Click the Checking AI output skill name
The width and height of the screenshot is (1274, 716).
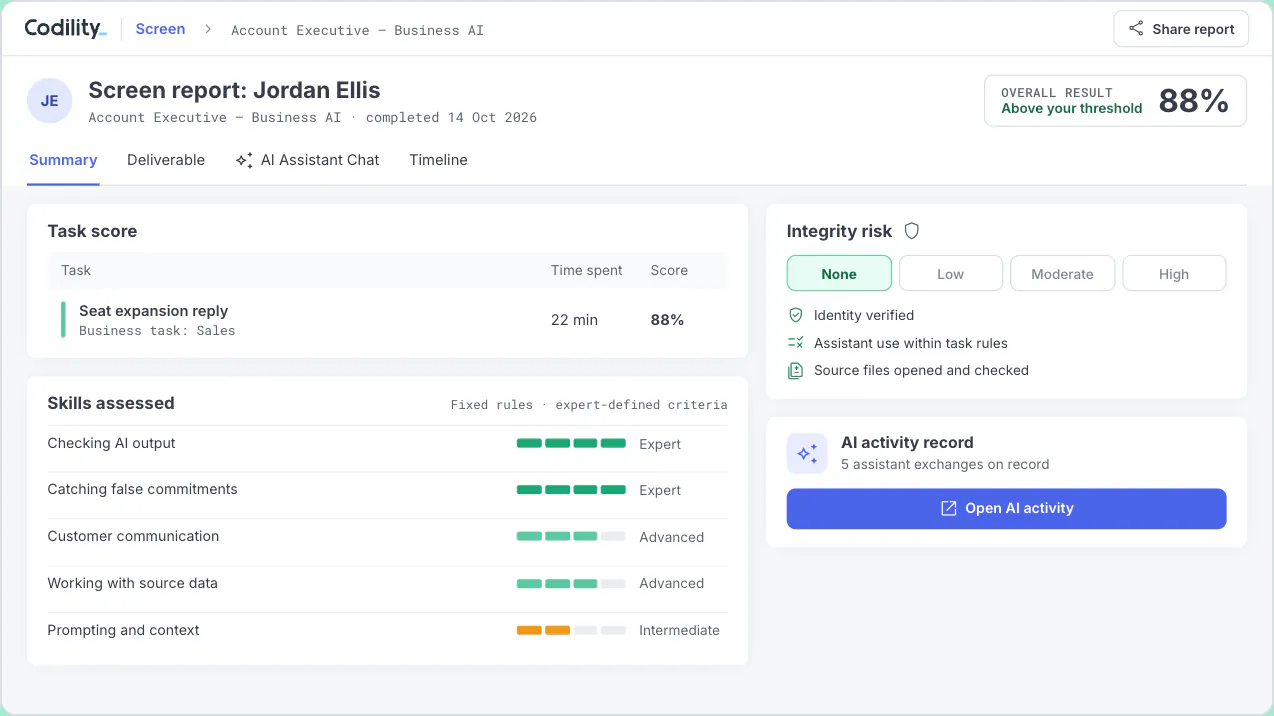[x=111, y=443]
